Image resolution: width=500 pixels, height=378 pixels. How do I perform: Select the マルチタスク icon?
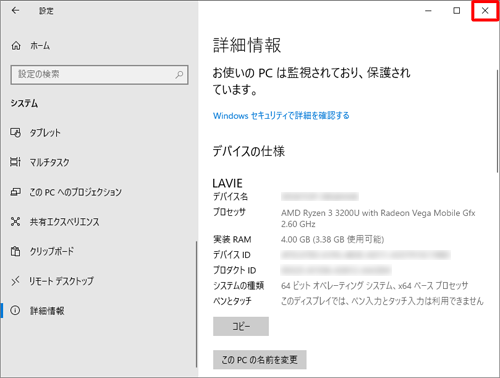pyautogui.click(x=16, y=162)
